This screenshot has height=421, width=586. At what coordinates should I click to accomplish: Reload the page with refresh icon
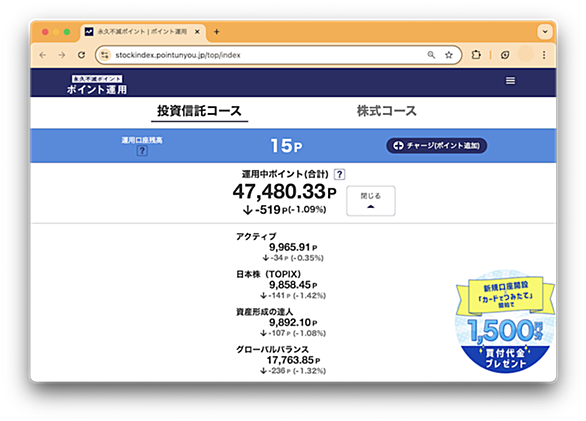(81, 55)
